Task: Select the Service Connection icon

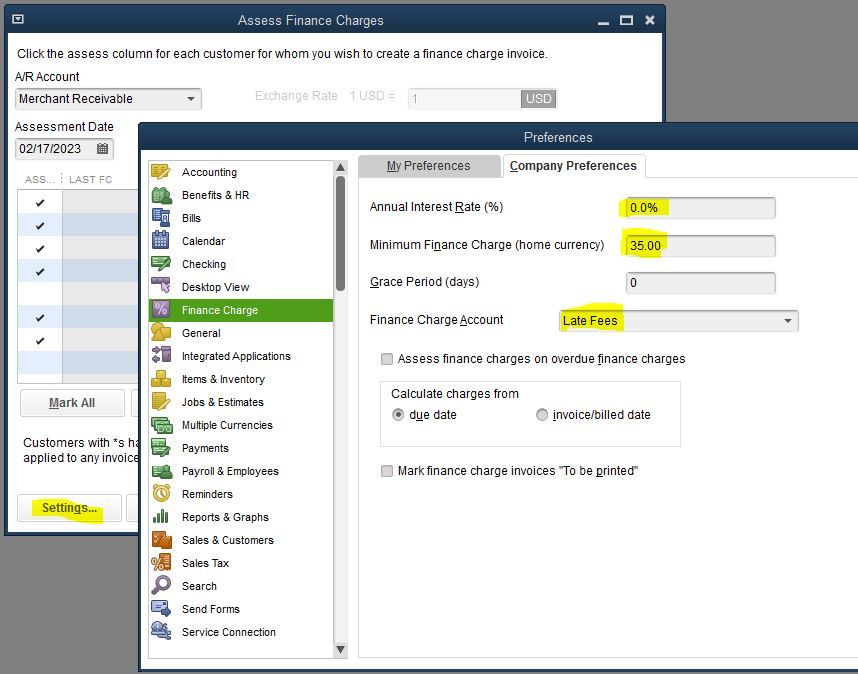Action: (161, 631)
